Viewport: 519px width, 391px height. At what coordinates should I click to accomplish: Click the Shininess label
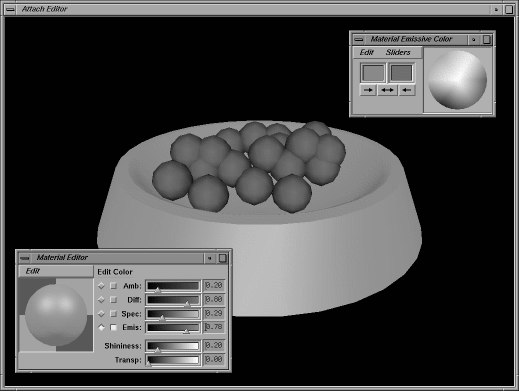point(123,346)
